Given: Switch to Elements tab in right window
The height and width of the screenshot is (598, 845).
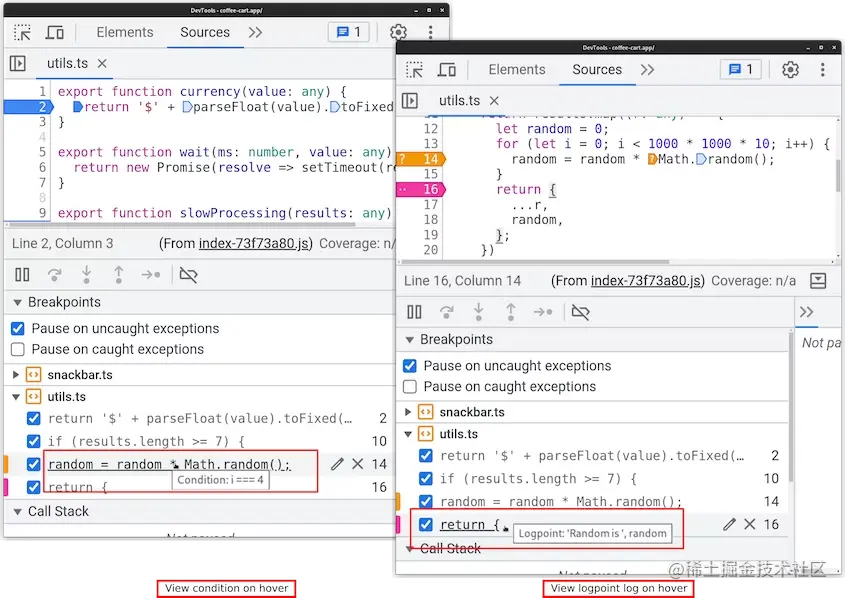Looking at the screenshot, I should click(x=517, y=70).
